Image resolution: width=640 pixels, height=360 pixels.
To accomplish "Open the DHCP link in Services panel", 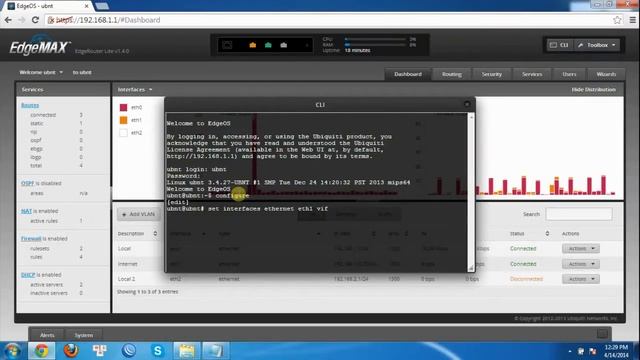I will click(28, 275).
